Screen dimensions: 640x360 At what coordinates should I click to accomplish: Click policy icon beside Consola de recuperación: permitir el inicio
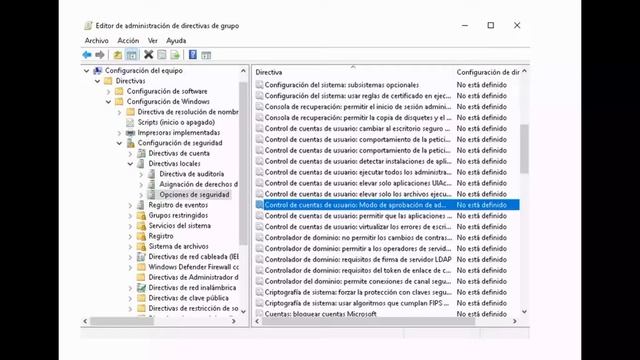tap(259, 106)
